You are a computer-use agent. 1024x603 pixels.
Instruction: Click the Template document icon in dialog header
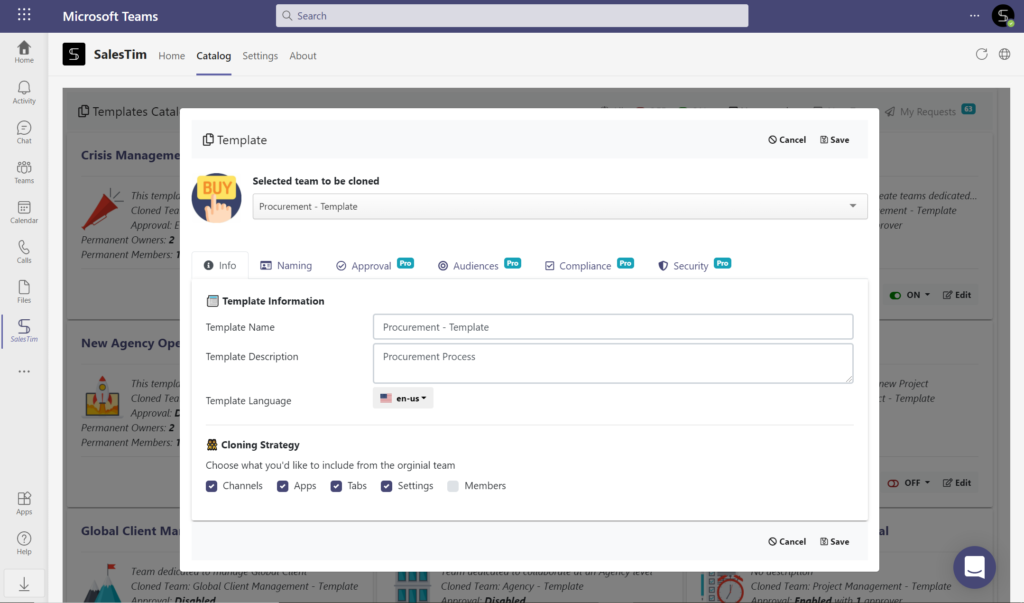pyautogui.click(x=208, y=140)
